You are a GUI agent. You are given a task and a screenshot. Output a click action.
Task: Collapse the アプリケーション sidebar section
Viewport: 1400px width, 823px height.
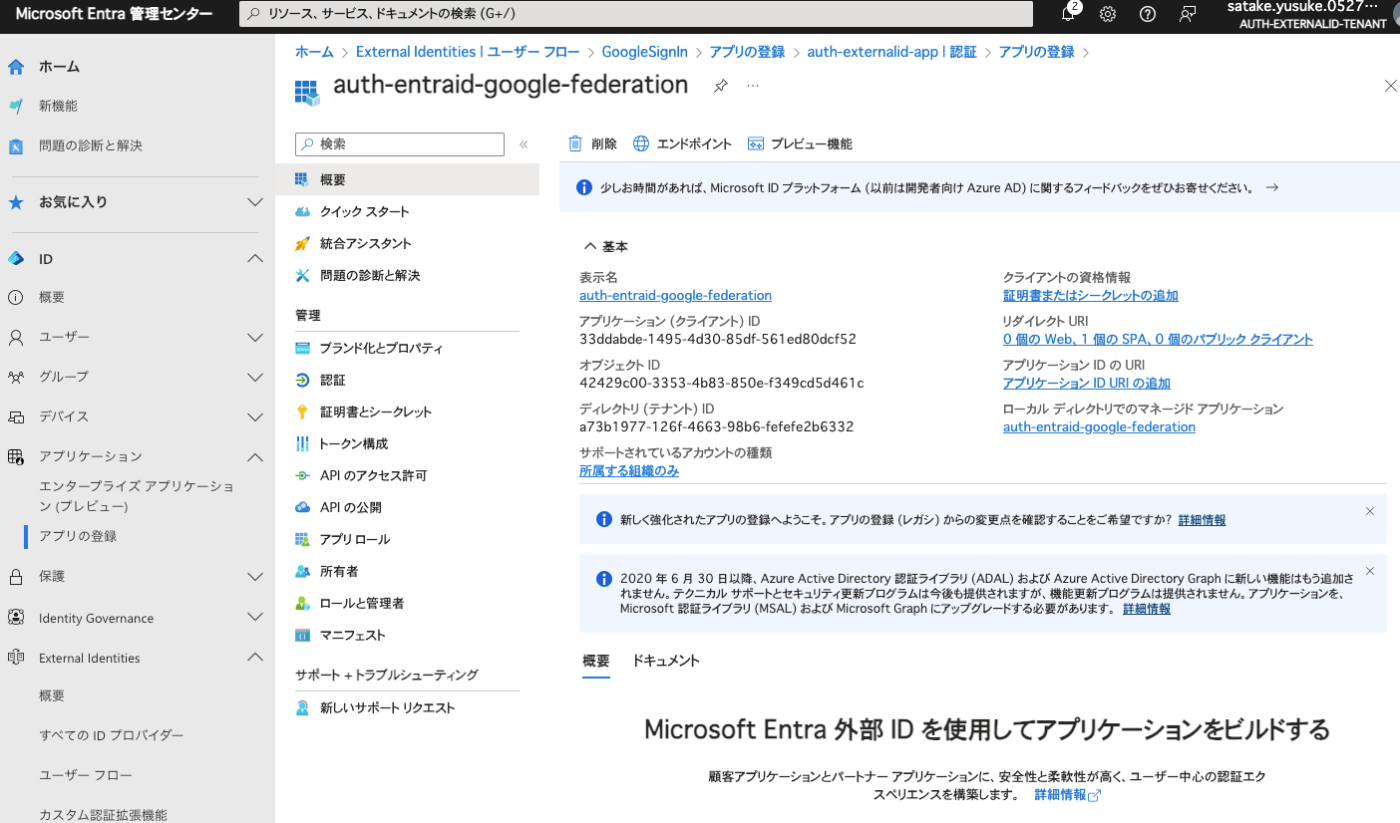(x=255, y=457)
